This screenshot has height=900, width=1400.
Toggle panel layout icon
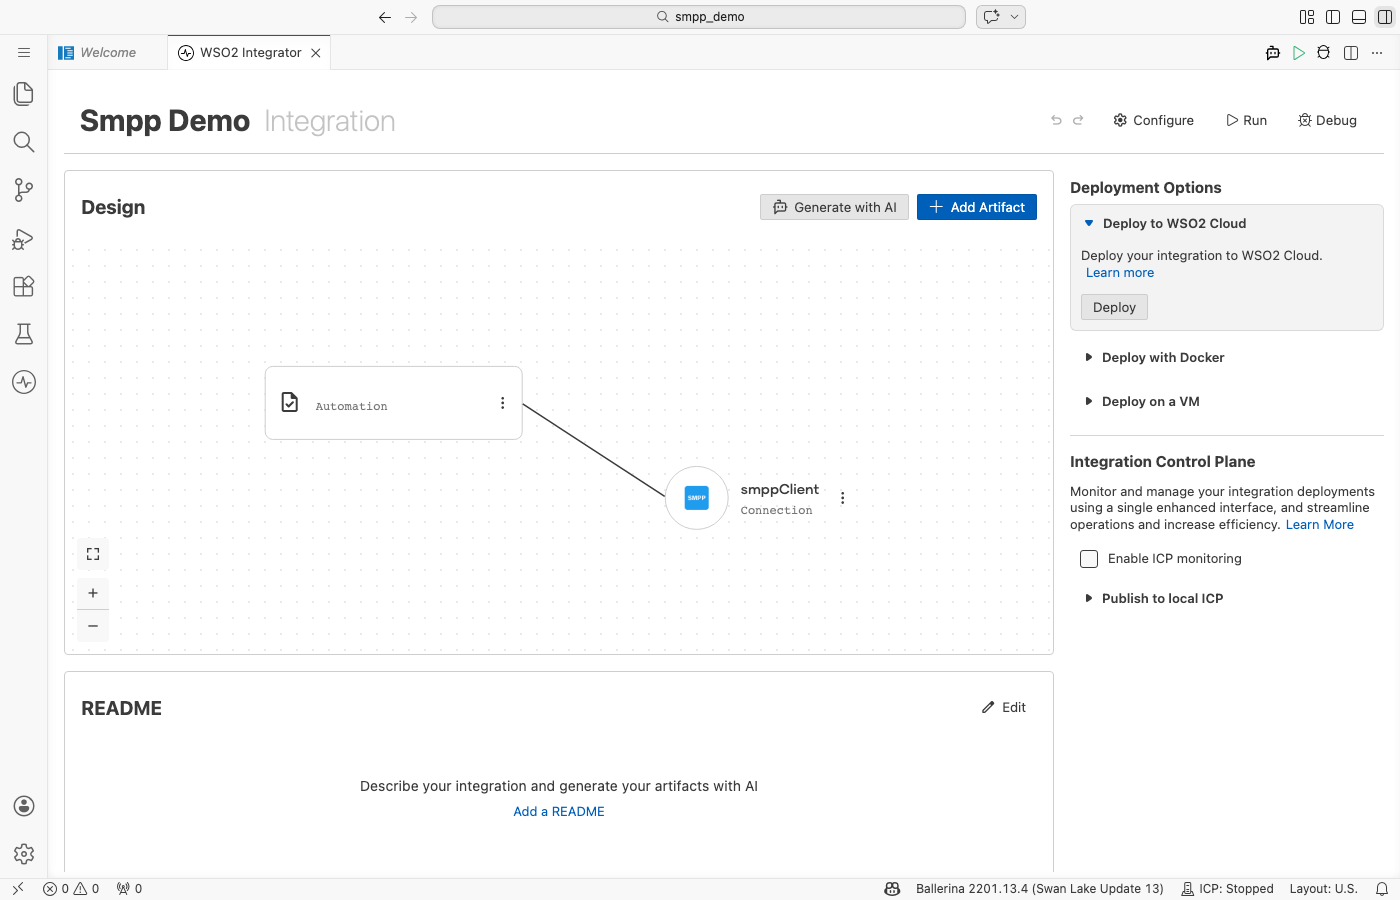tap(1359, 17)
